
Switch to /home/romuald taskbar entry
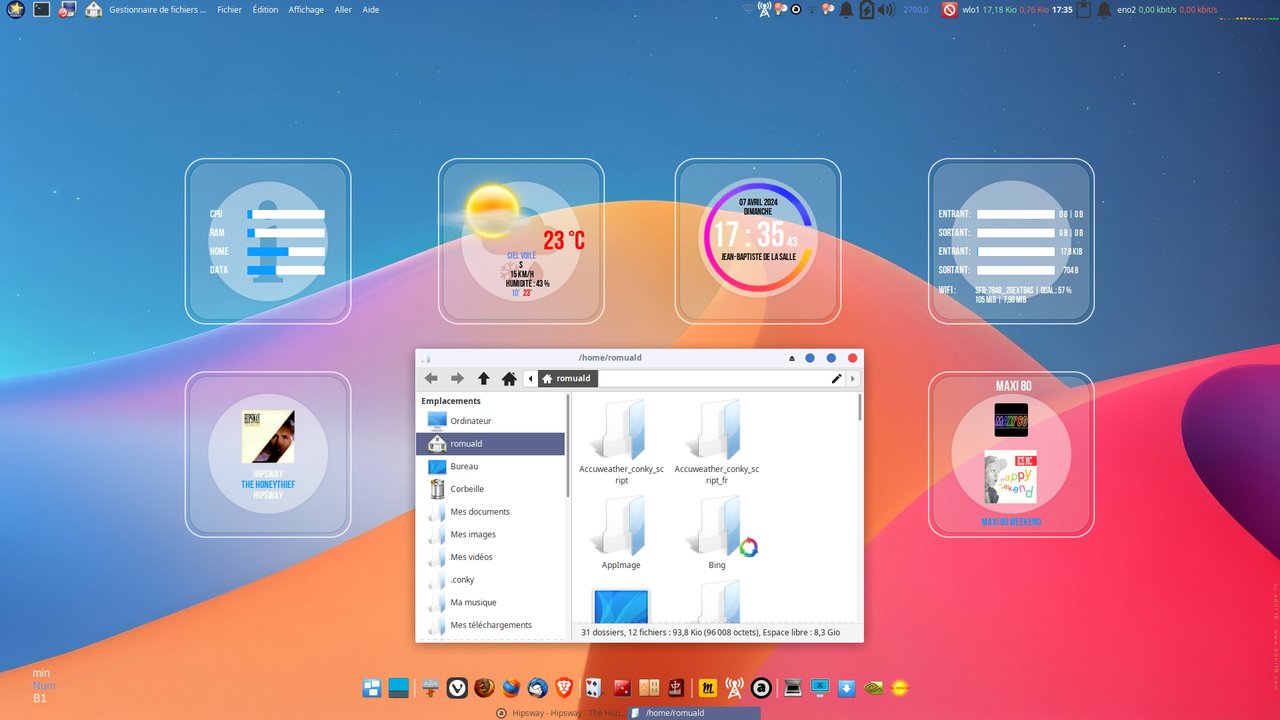pyautogui.click(x=695, y=713)
